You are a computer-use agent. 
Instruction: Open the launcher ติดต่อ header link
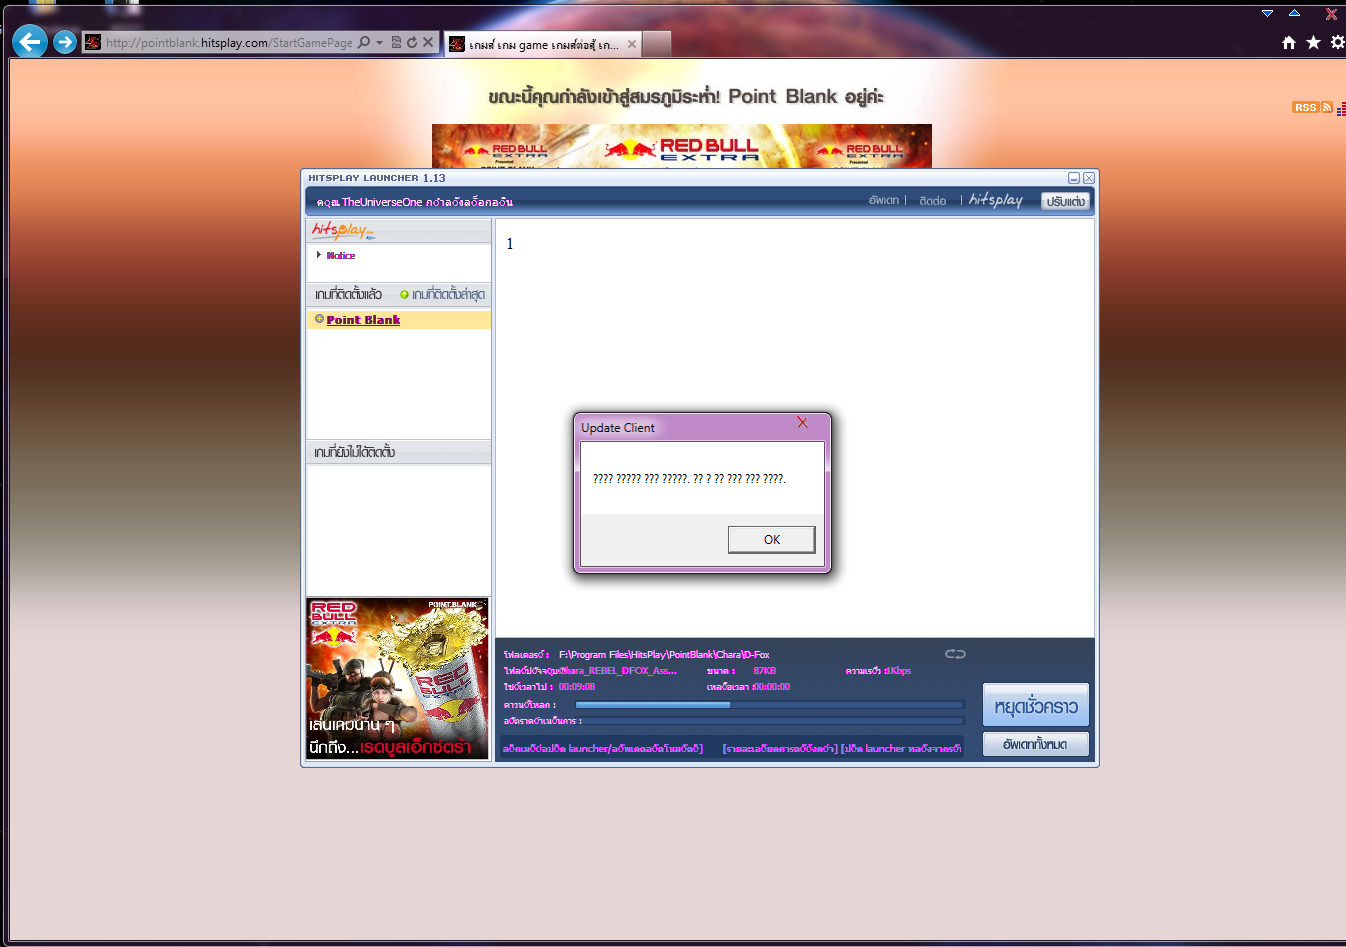933,201
